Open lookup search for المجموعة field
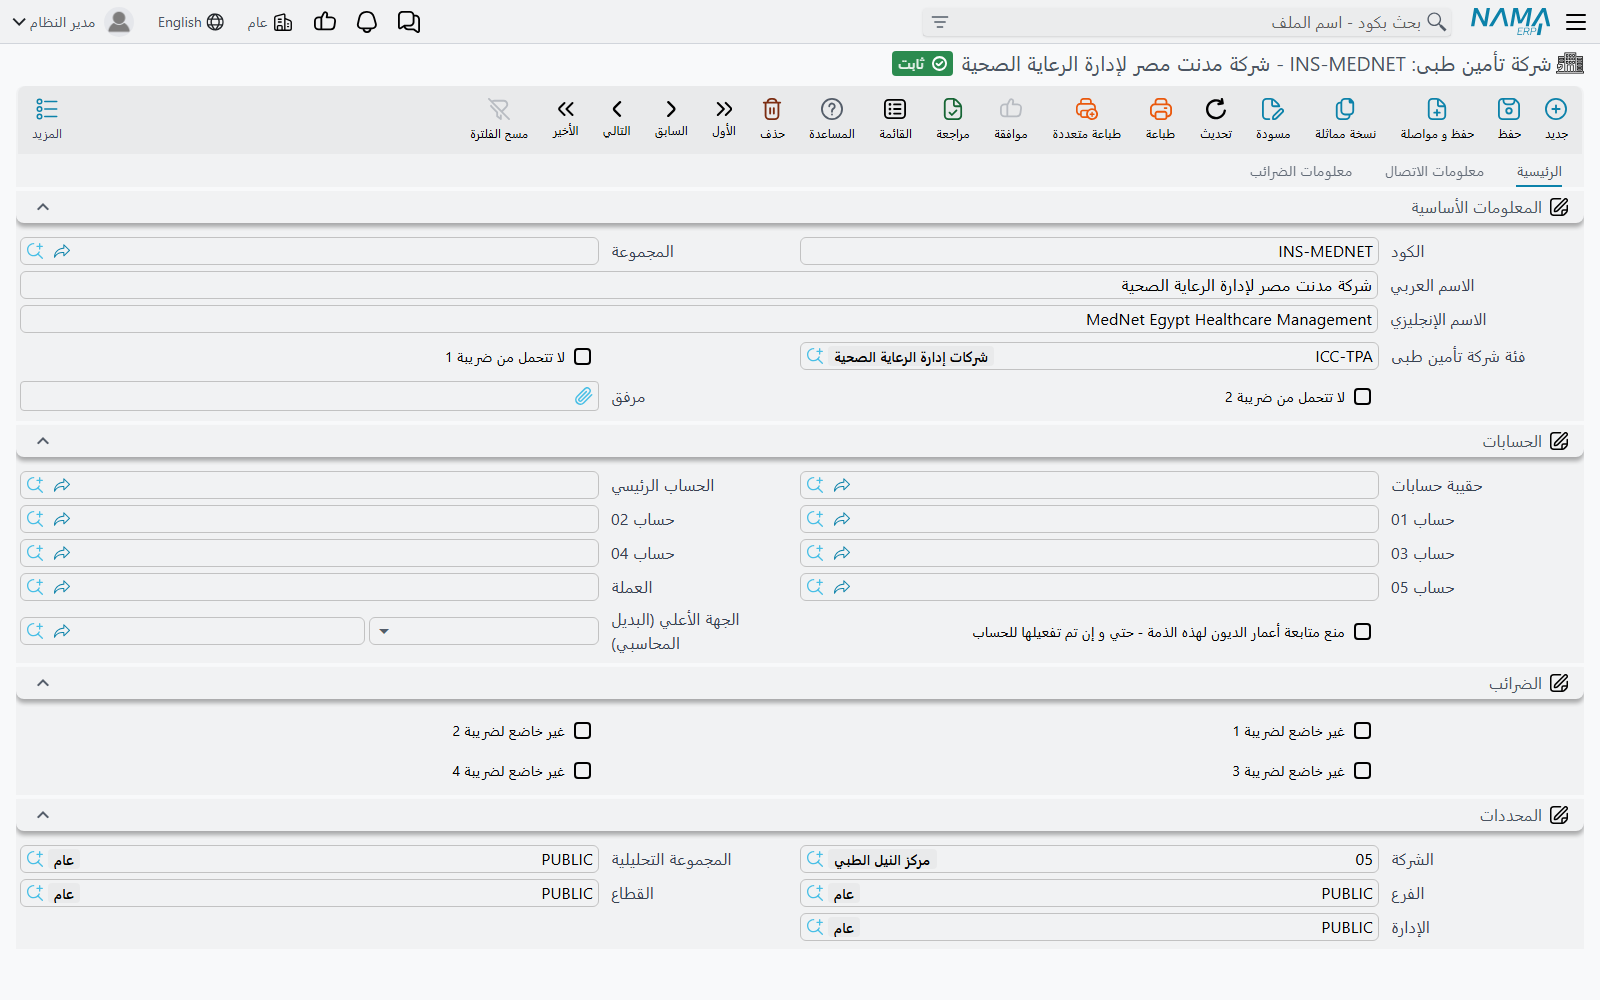 tap(35, 251)
